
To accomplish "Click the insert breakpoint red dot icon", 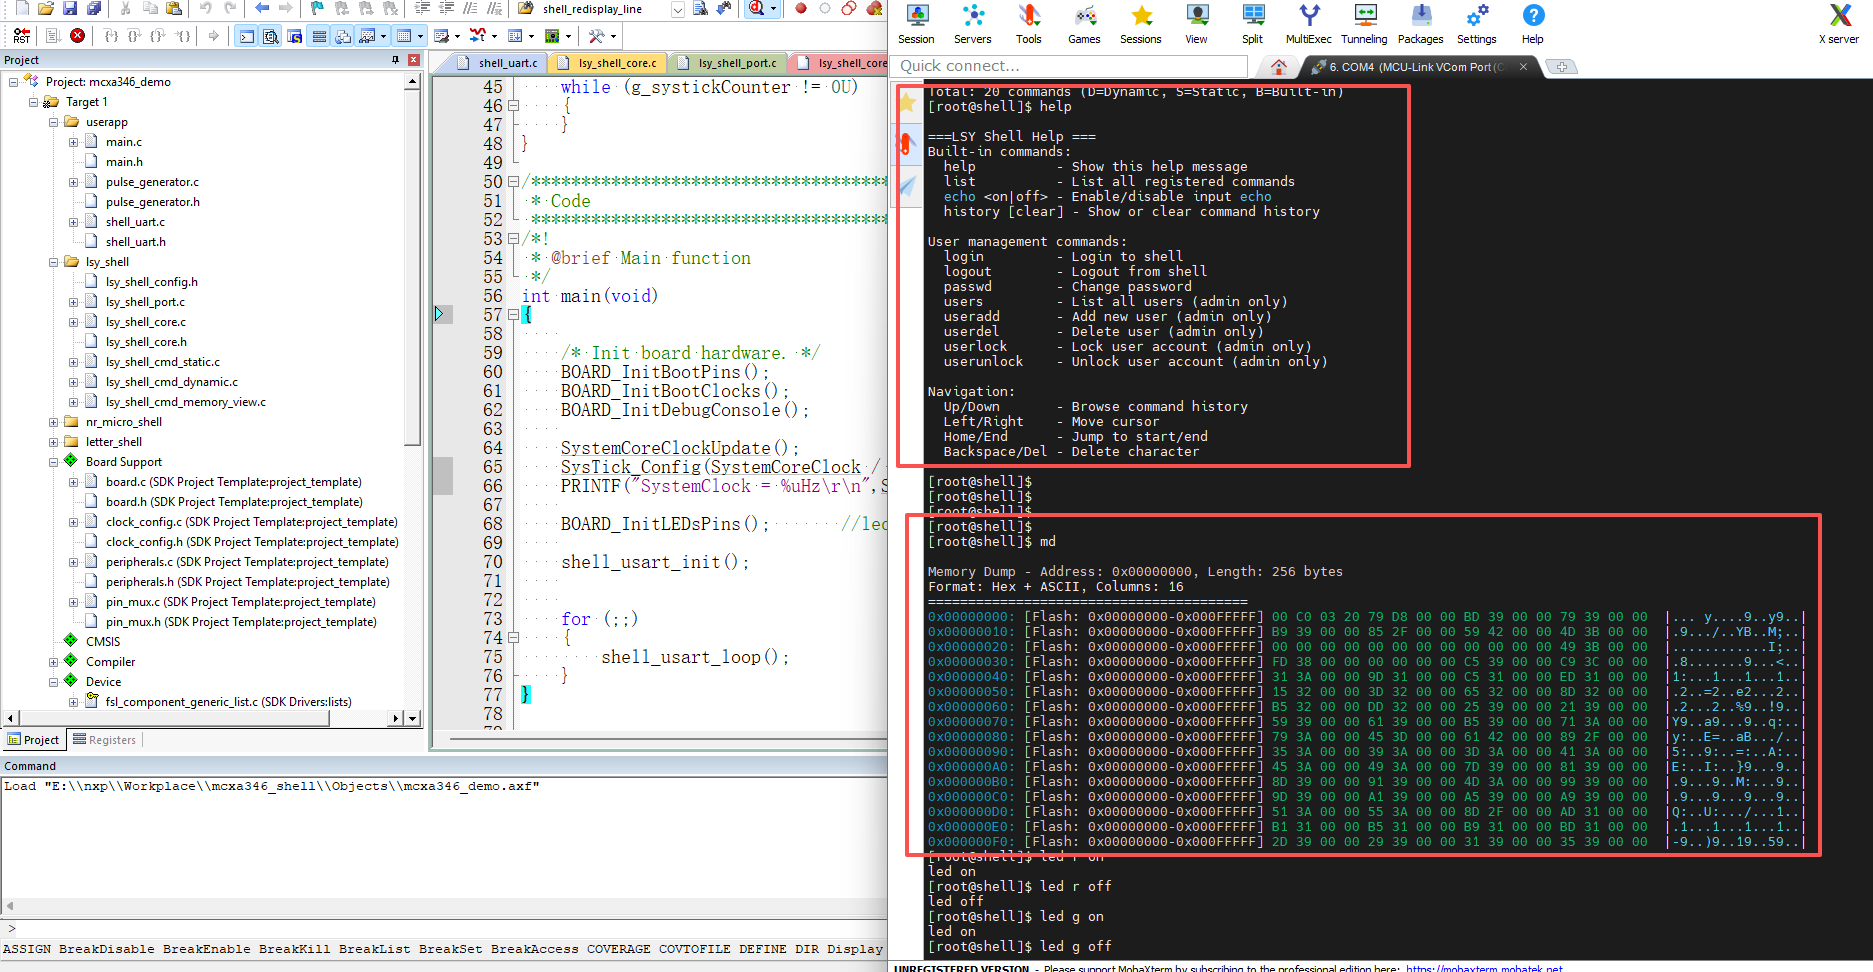I will tap(801, 9).
